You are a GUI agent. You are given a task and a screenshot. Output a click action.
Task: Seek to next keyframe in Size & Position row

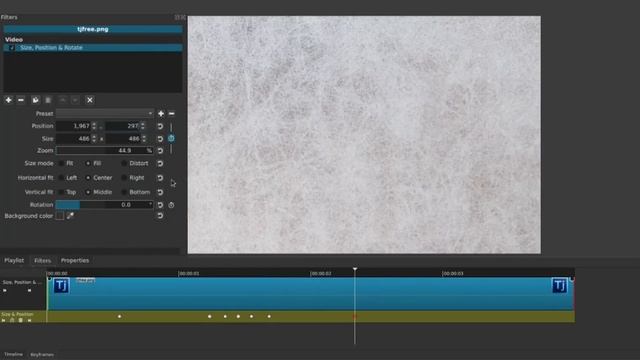pos(29,320)
